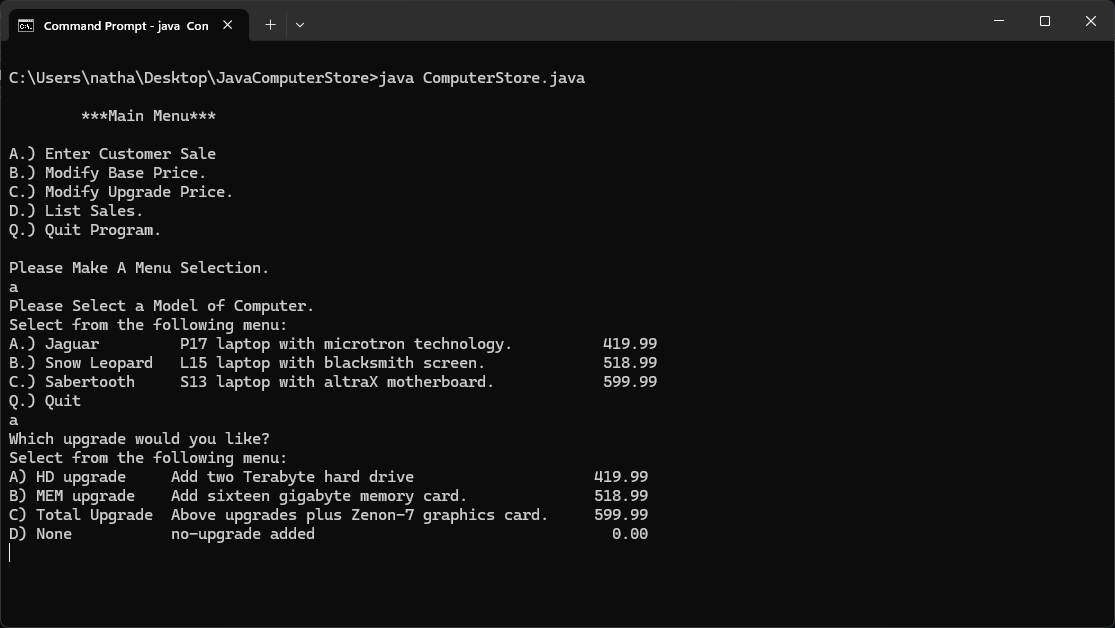Image resolution: width=1115 pixels, height=628 pixels.
Task: Close the Command Prompt window
Action: (x=1090, y=21)
